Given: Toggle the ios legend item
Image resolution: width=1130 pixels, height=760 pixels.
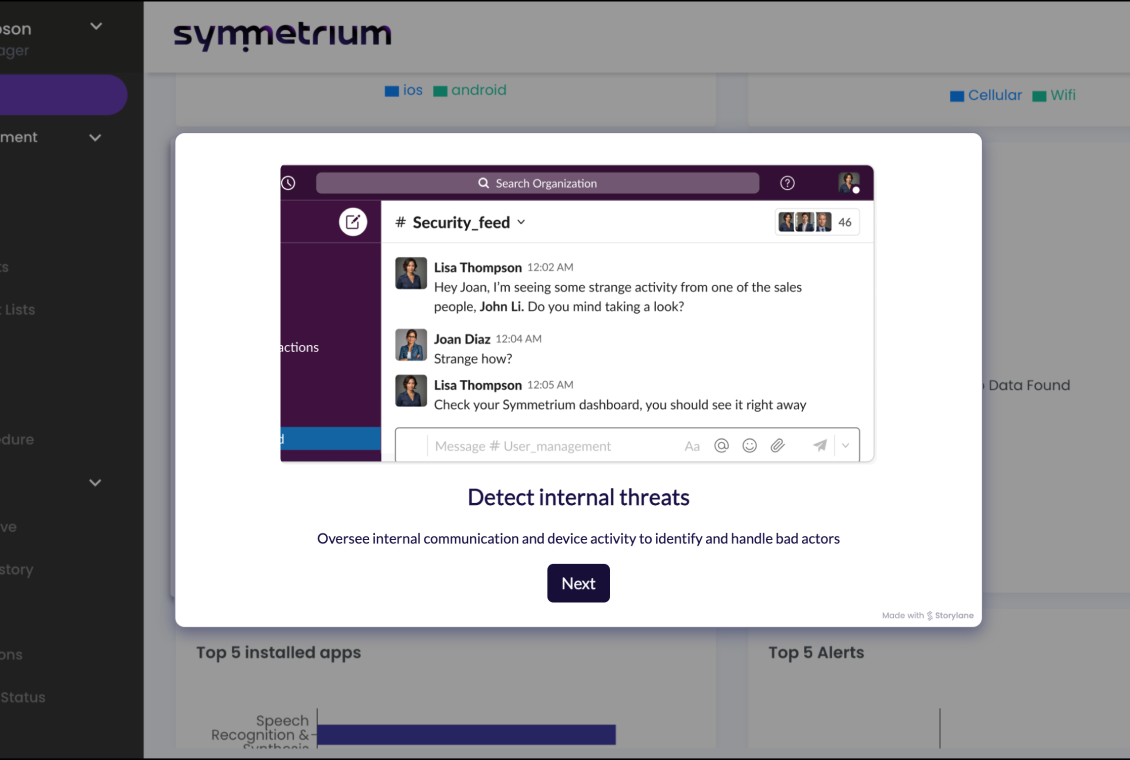Looking at the screenshot, I should [404, 90].
